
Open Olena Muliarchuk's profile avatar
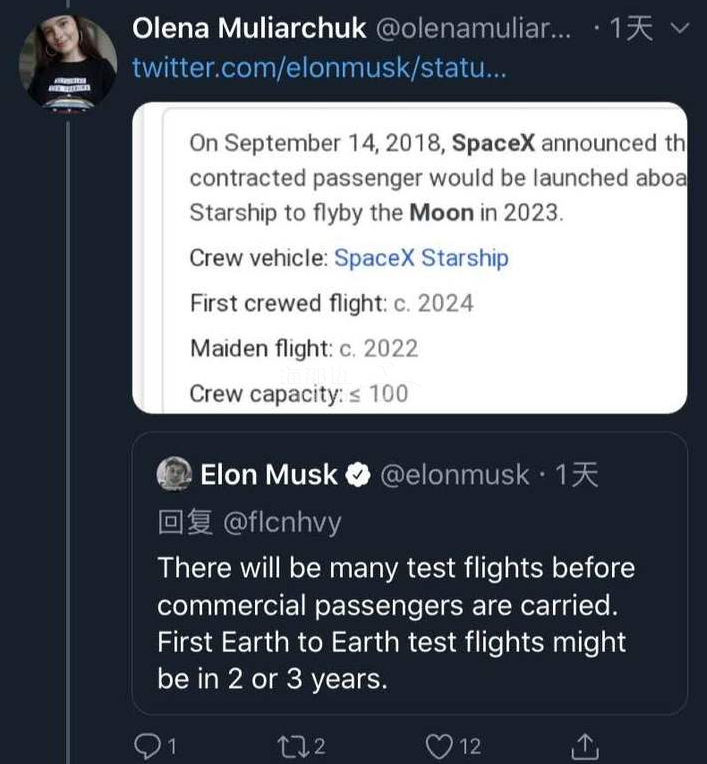[68, 62]
